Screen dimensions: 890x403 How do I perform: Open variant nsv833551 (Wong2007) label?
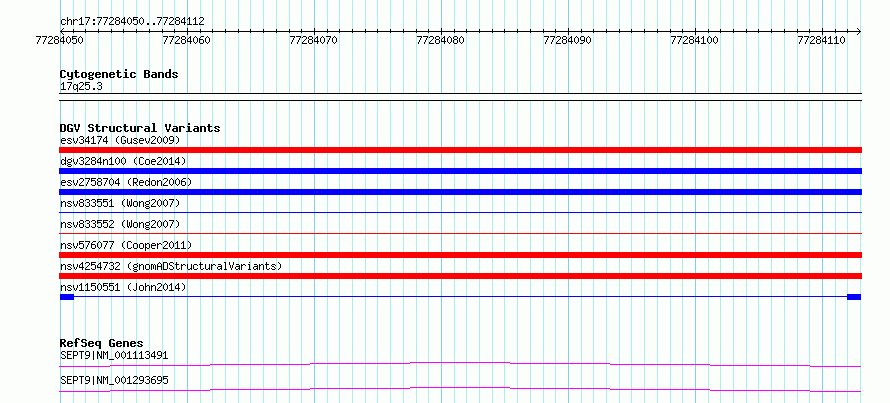(120, 203)
